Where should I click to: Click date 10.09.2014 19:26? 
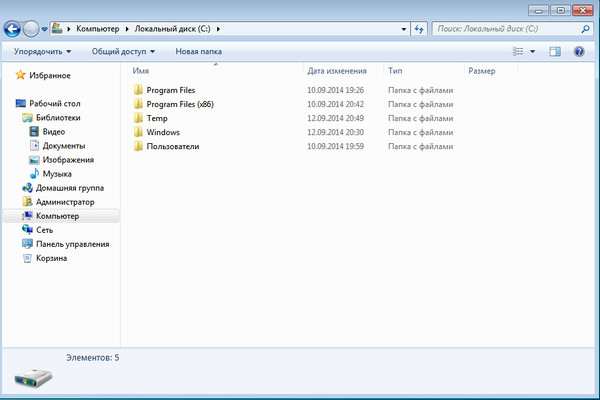coord(335,90)
